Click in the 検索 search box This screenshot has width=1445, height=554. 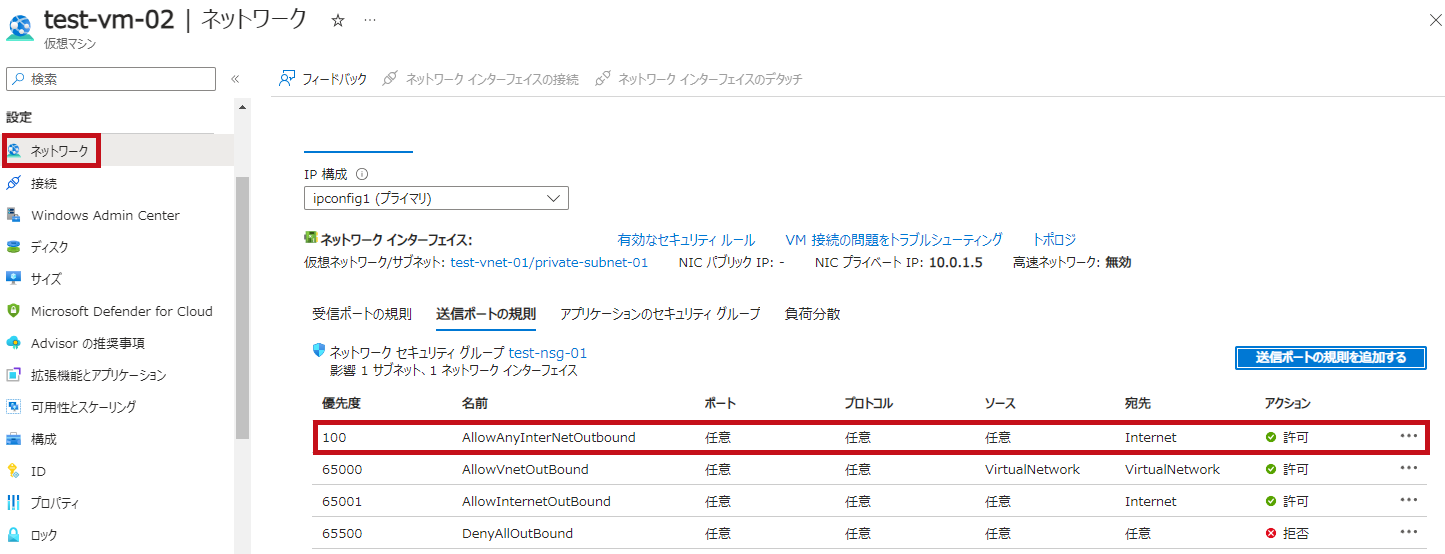point(111,79)
